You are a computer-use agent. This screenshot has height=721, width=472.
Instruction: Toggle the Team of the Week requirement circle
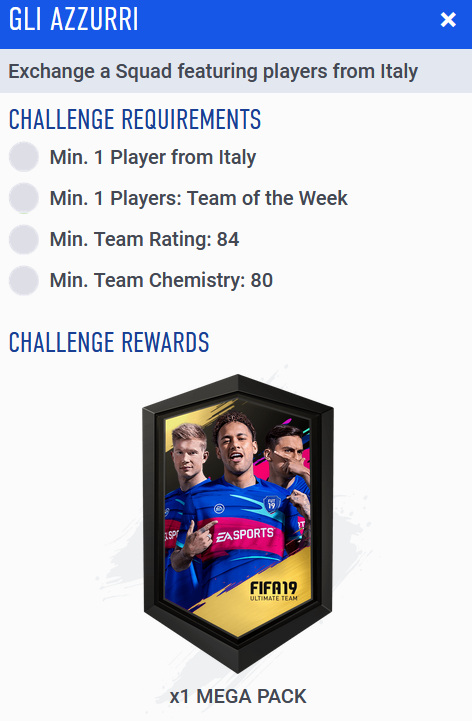tap(23, 198)
